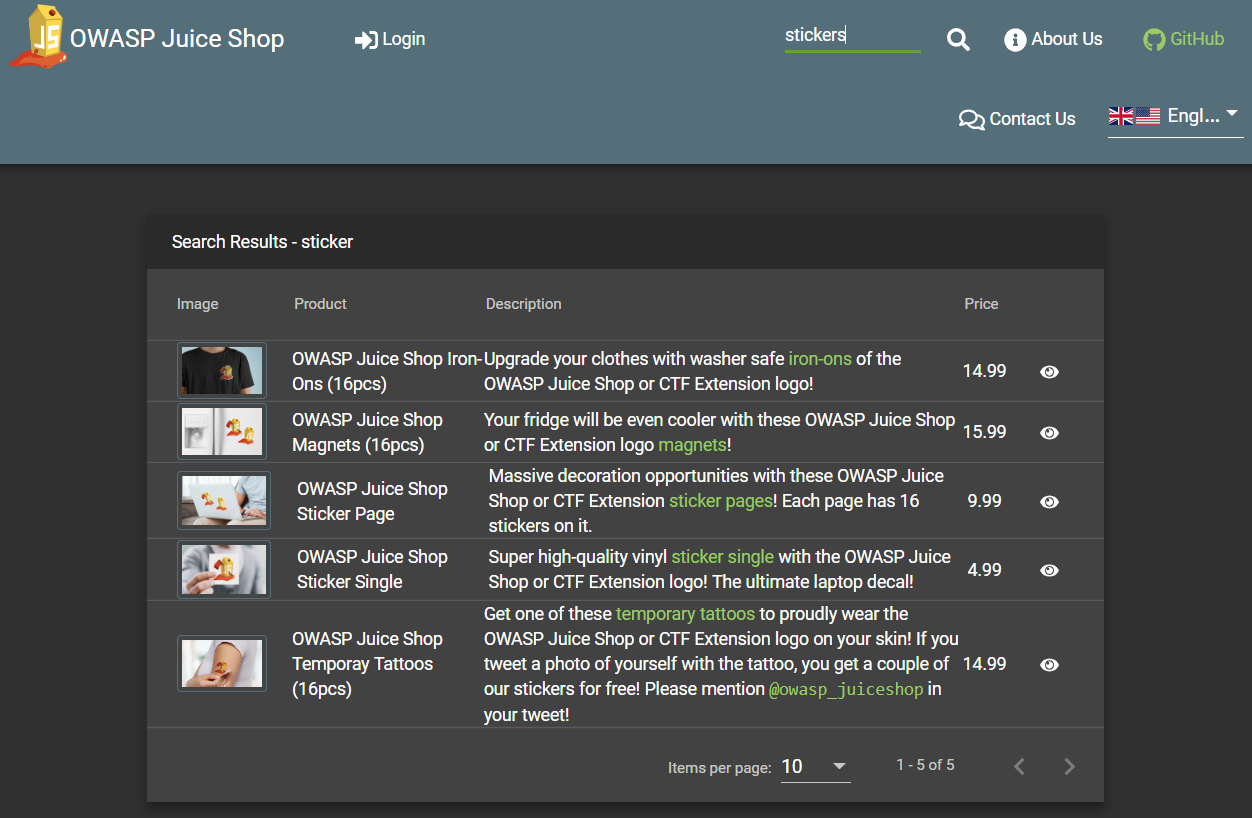The image size is (1252, 818).
Task: Click the Juice Shop carton logo
Action: 38,37
